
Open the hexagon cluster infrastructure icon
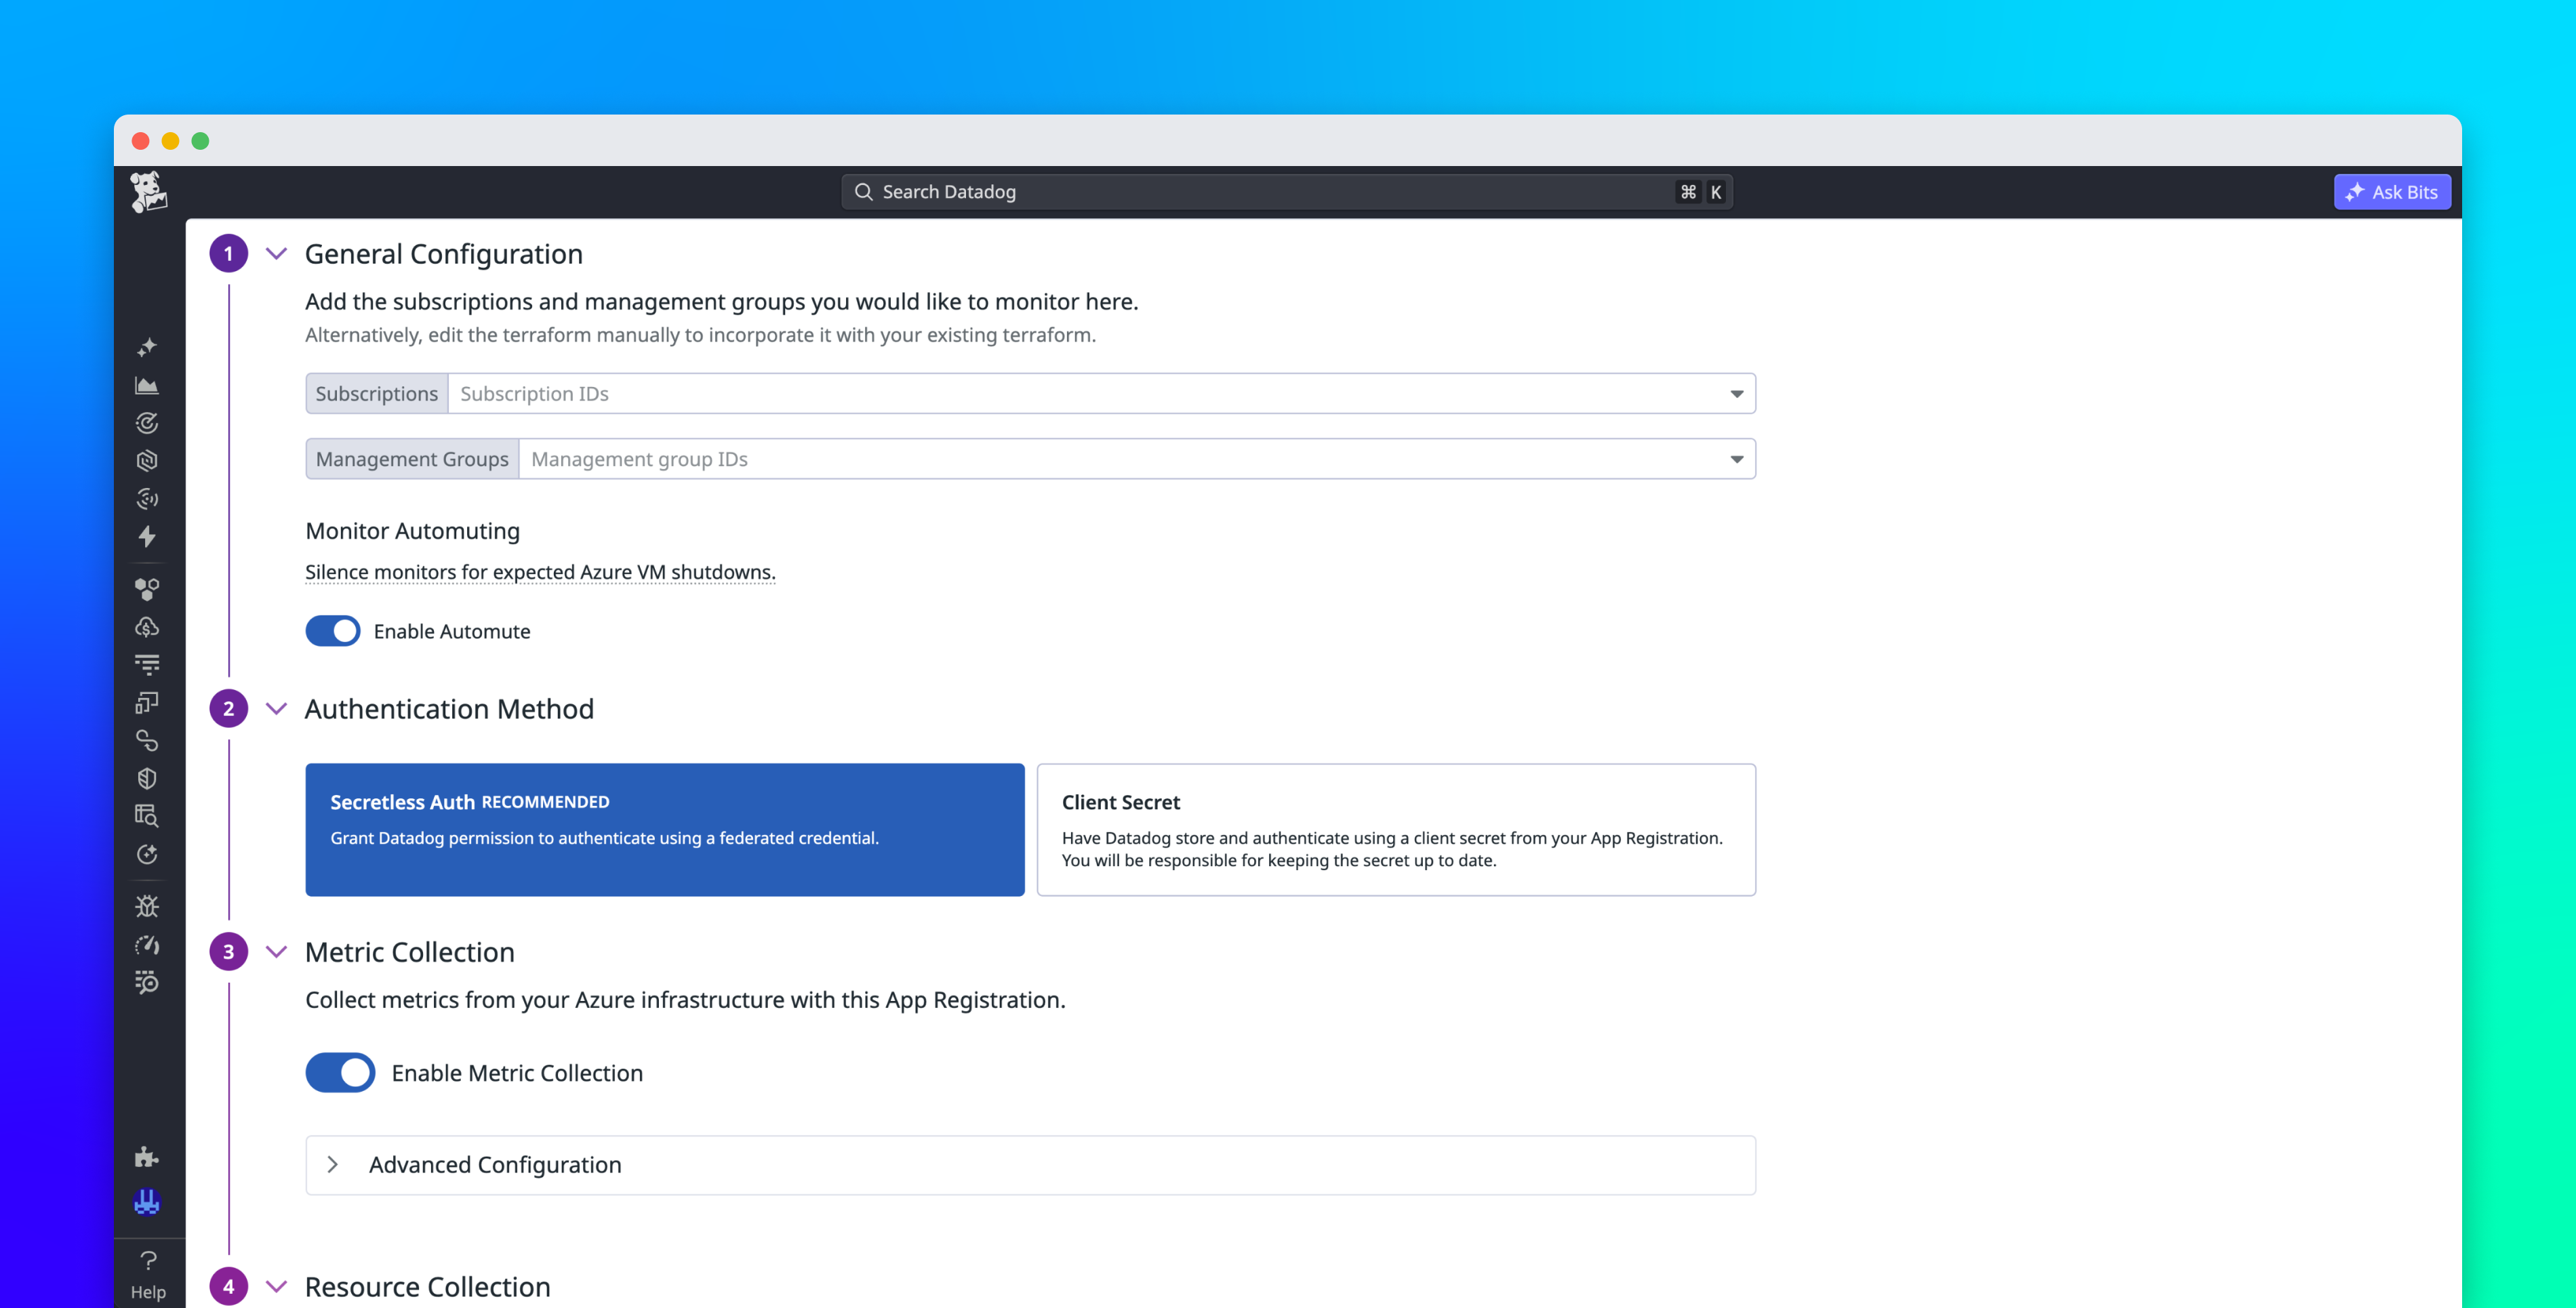pyautogui.click(x=147, y=589)
